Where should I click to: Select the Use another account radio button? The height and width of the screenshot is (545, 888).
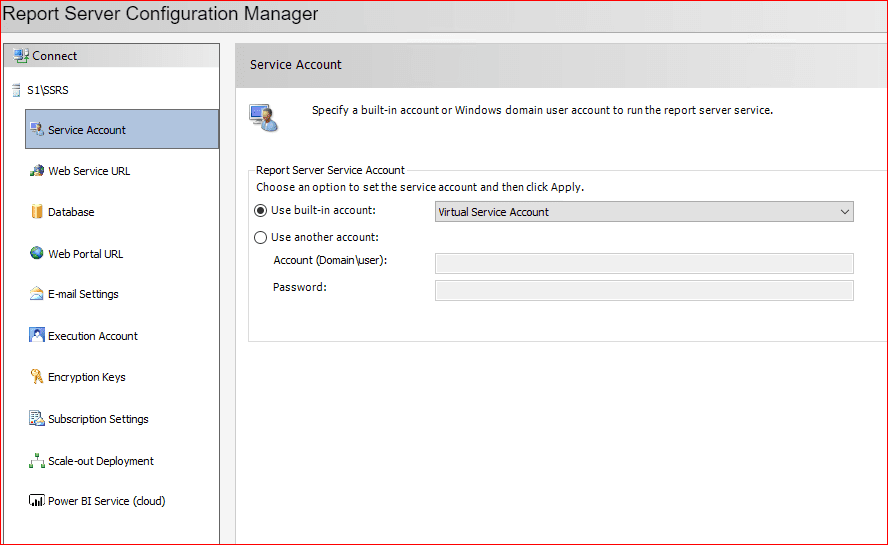click(x=261, y=238)
